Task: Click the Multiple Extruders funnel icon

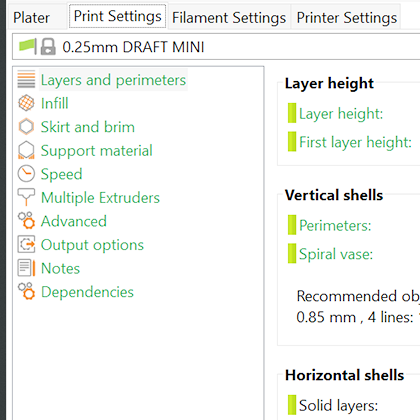Action: click(26, 197)
